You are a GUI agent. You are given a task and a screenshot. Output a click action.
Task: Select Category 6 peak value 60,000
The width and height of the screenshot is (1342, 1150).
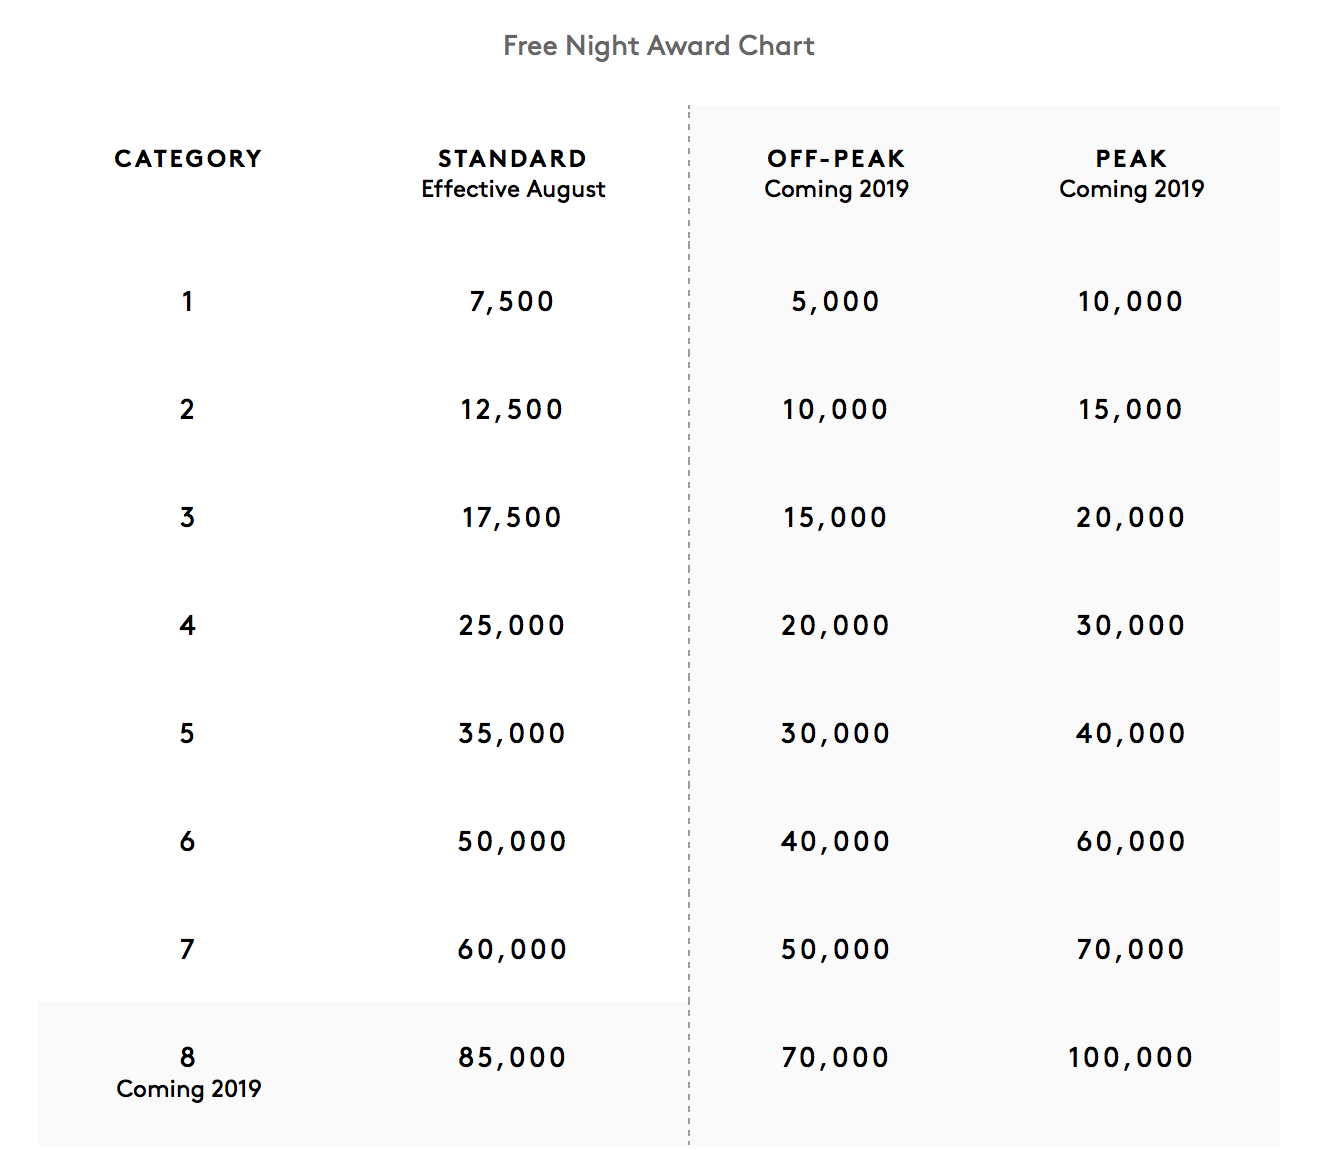[1131, 842]
